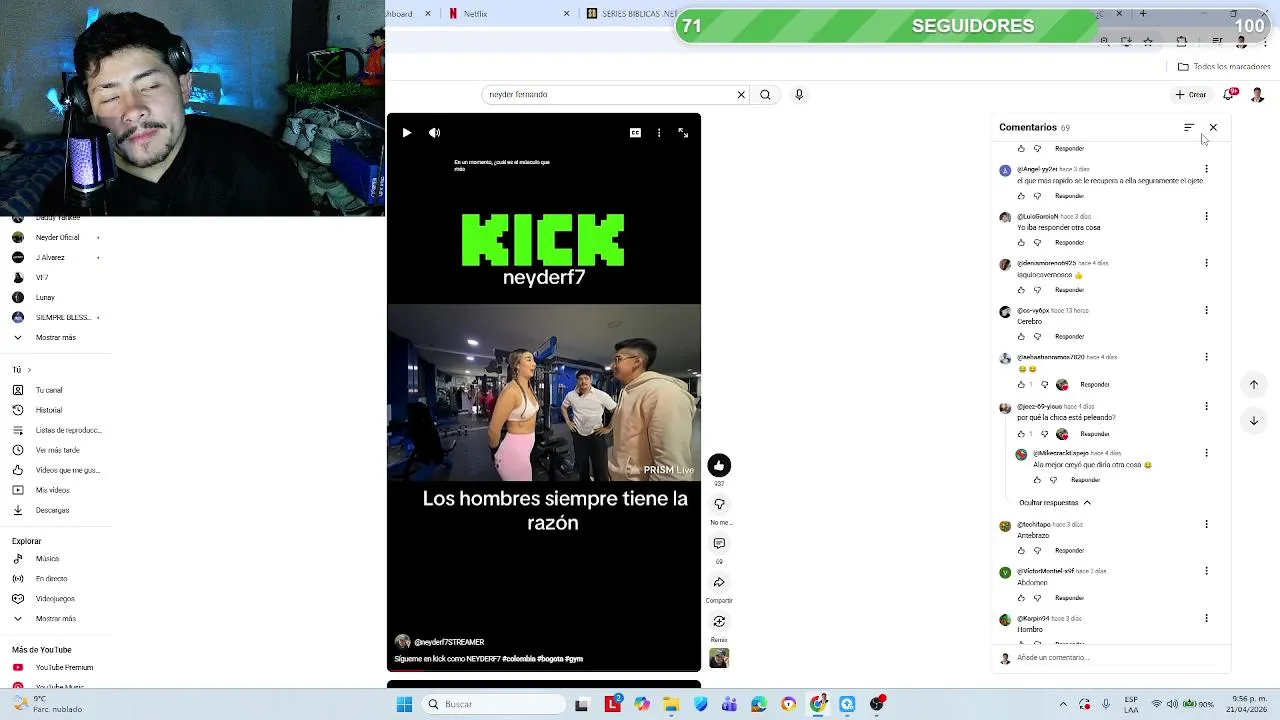
Task: Clear the search box text
Action: click(741, 94)
